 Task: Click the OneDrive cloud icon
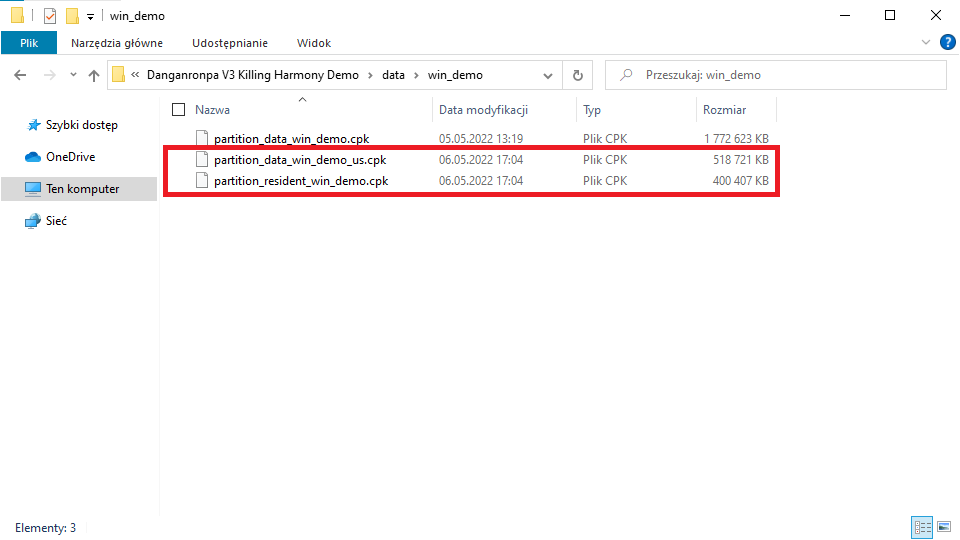tap(33, 157)
